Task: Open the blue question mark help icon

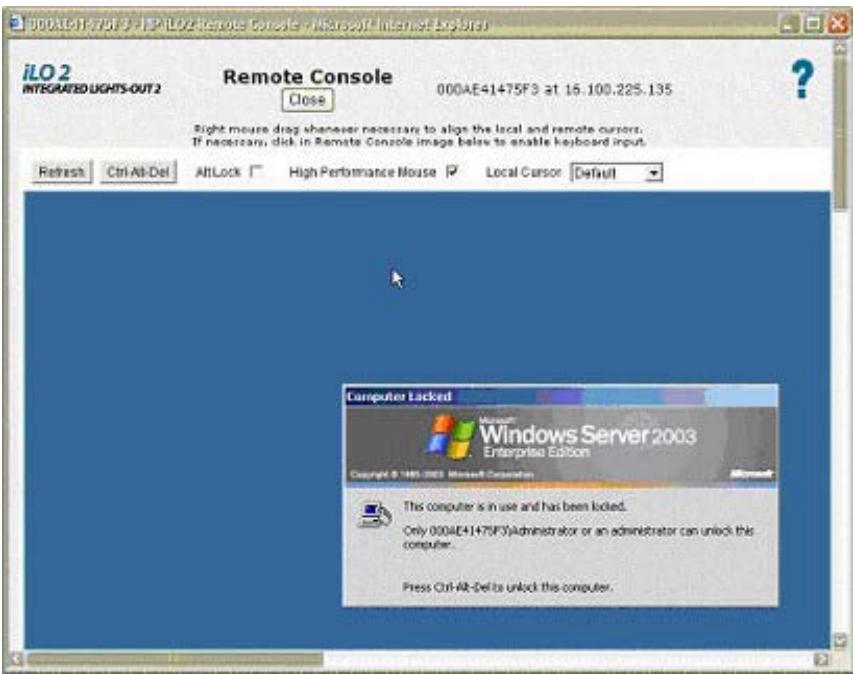Action: click(802, 79)
